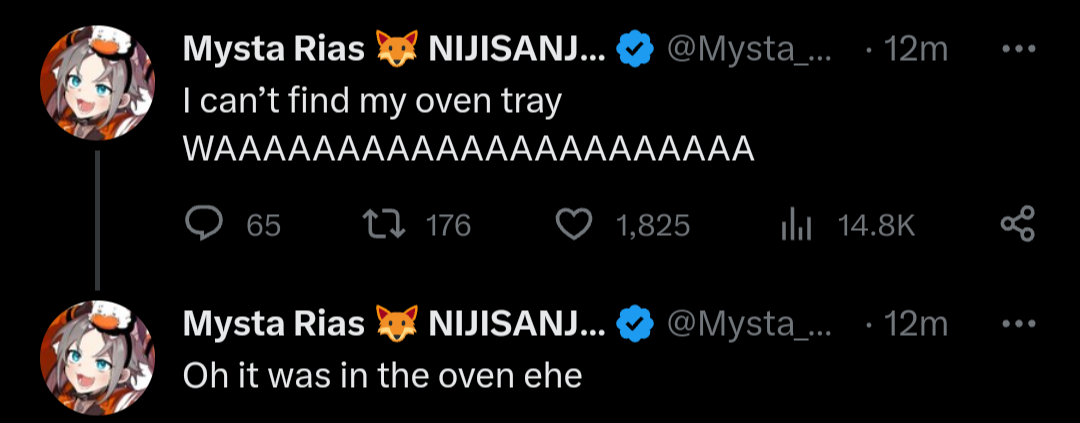1080x423 pixels.
Task: Click the fox emoji in the first tweet's name
Action: point(396,50)
